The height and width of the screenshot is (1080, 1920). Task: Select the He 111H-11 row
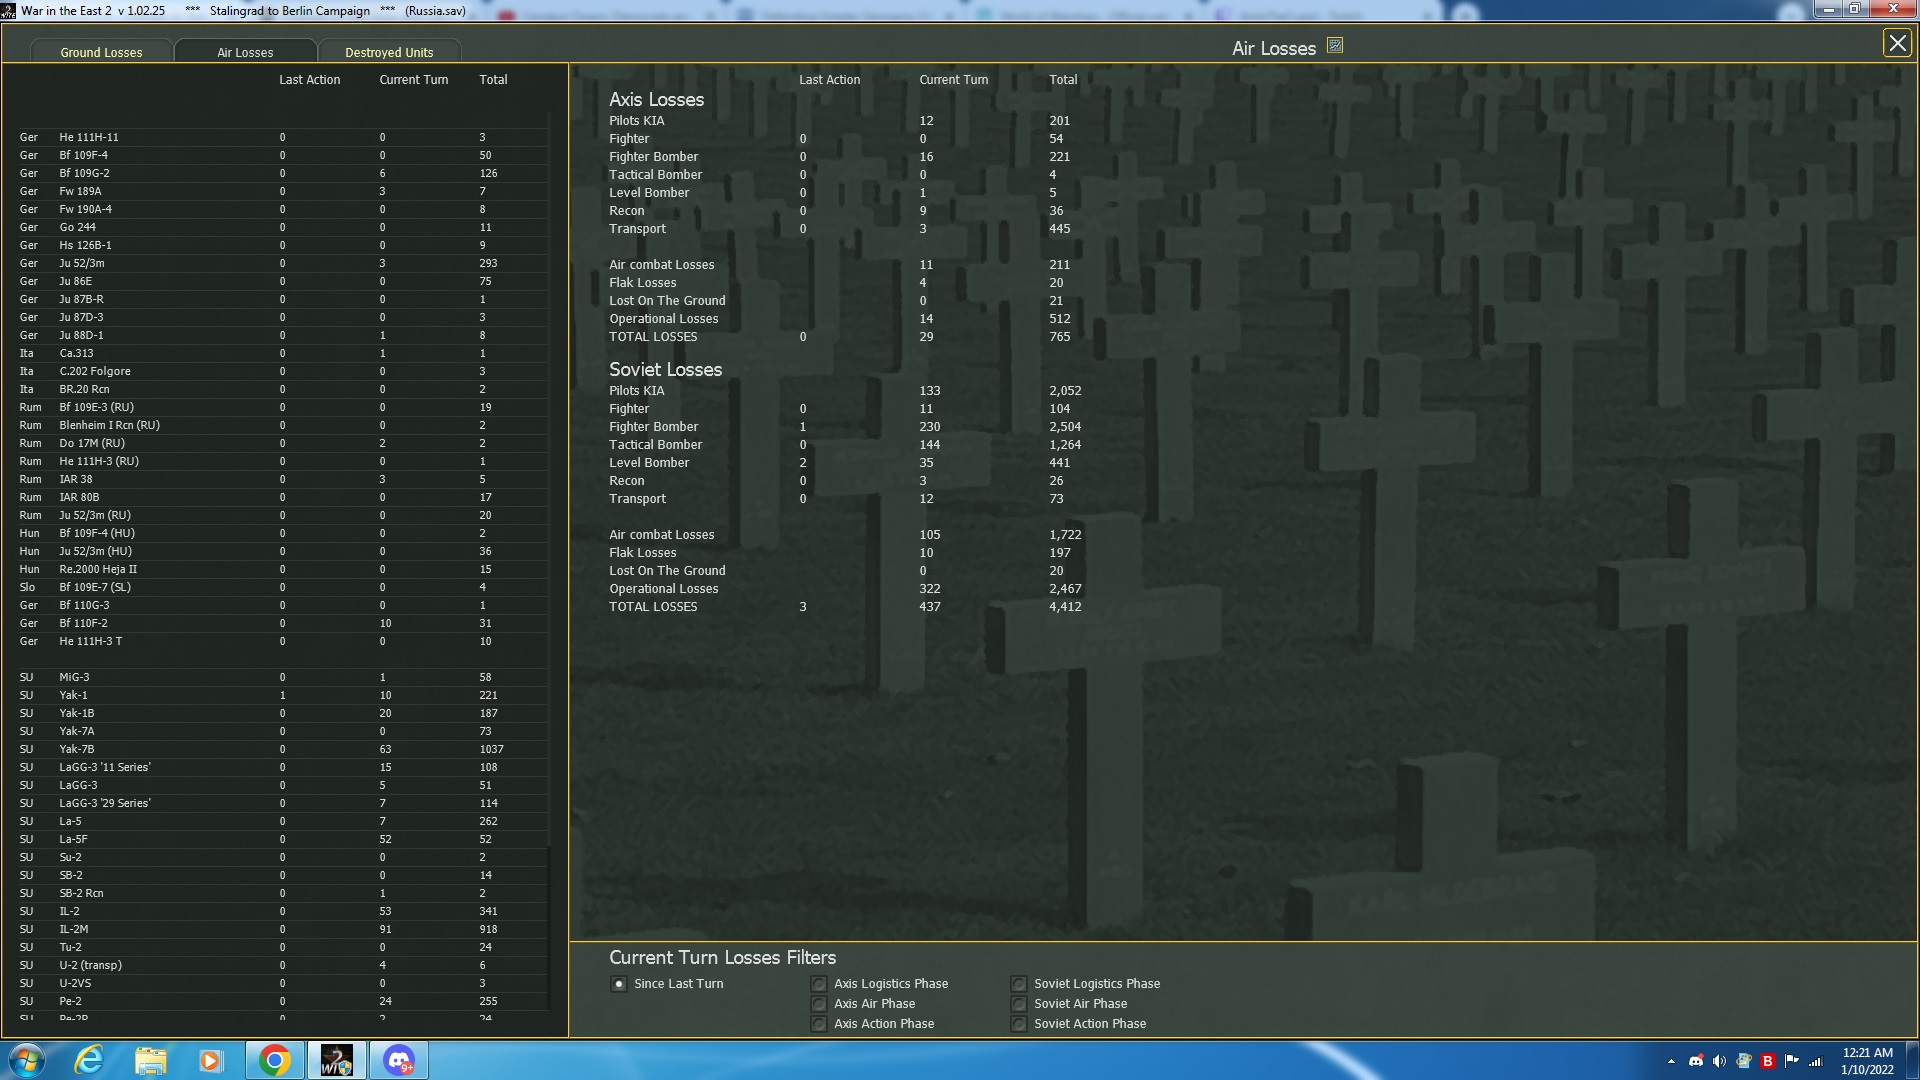click(282, 137)
